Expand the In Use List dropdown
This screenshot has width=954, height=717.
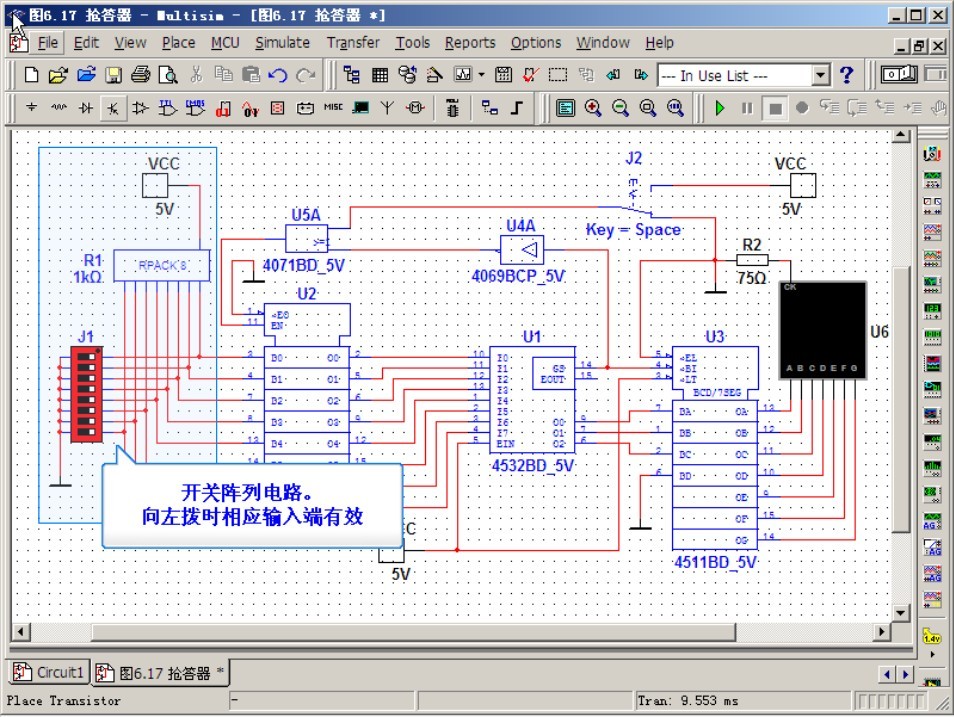point(821,76)
